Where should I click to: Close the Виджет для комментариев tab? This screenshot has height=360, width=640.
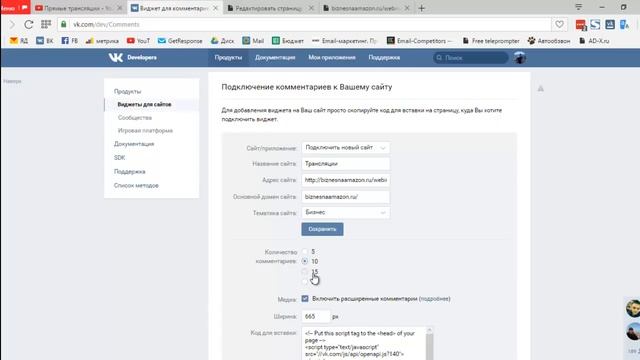pyautogui.click(x=216, y=8)
